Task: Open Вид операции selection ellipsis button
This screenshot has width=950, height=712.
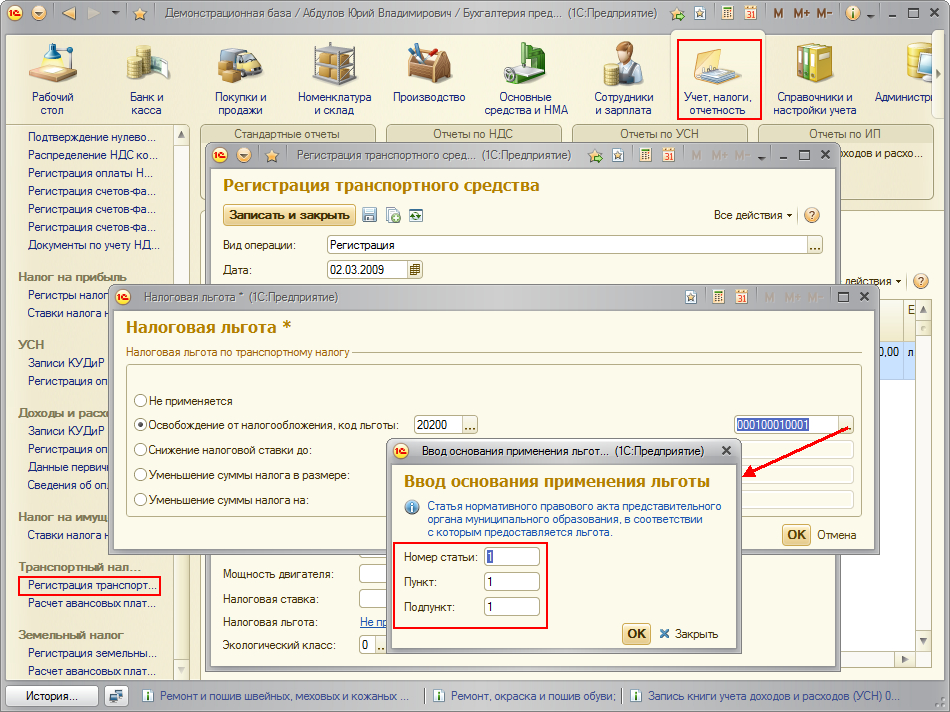Action: (x=815, y=245)
